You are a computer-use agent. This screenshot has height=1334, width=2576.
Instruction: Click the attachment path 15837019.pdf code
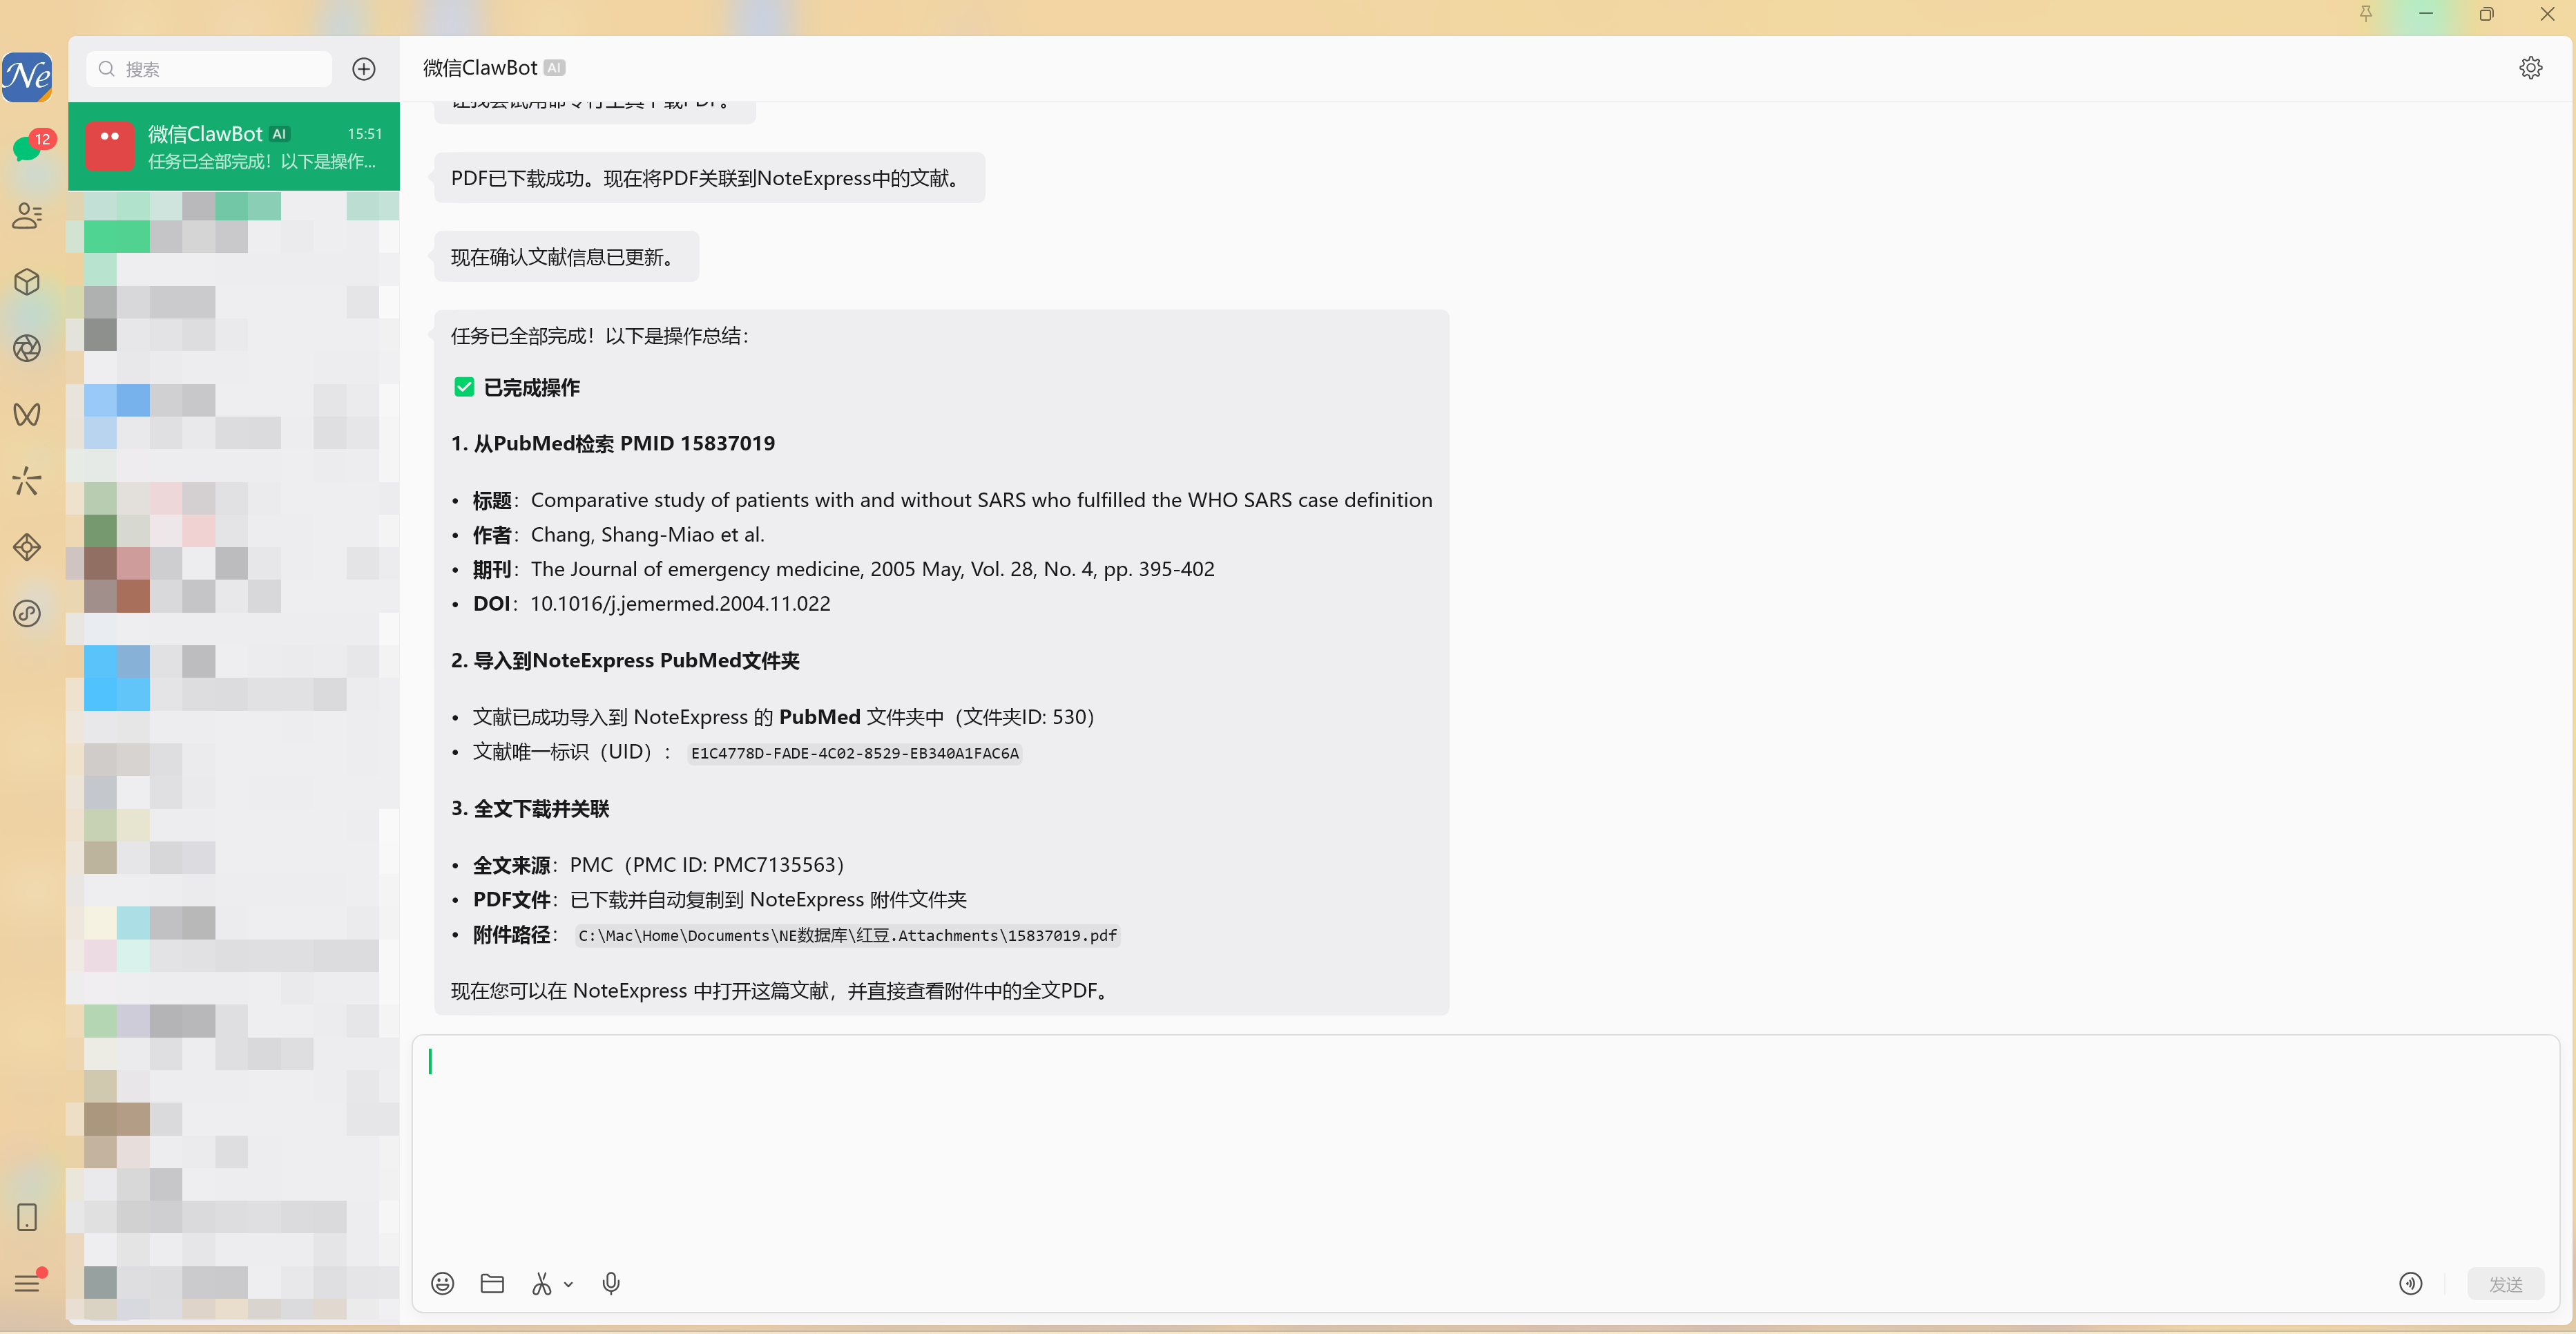(x=847, y=935)
